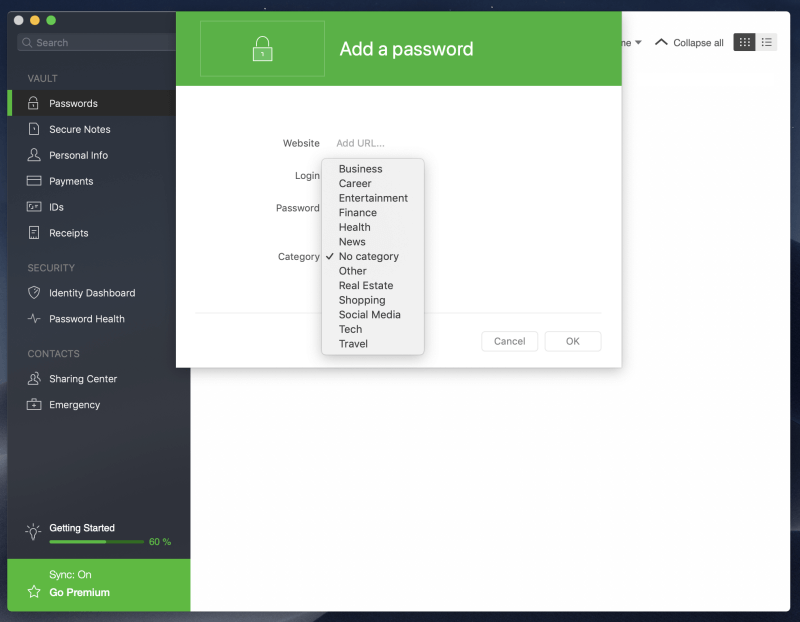Click the Collapse all chevron icon
The image size is (800, 622).
[x=661, y=42]
